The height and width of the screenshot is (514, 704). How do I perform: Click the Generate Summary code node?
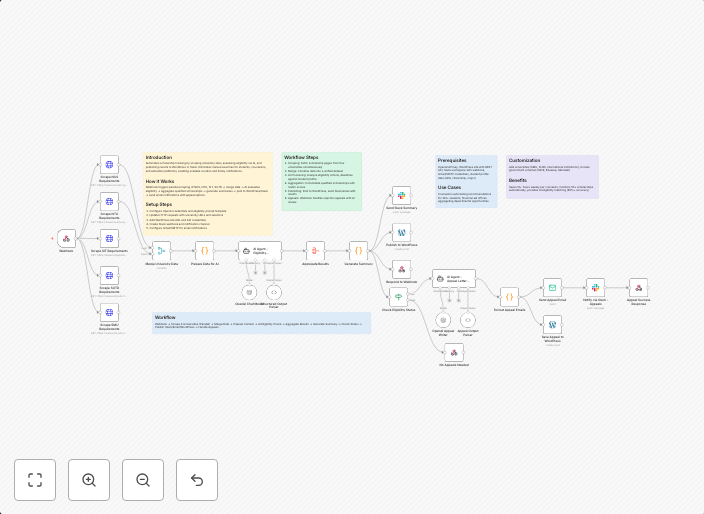click(358, 251)
